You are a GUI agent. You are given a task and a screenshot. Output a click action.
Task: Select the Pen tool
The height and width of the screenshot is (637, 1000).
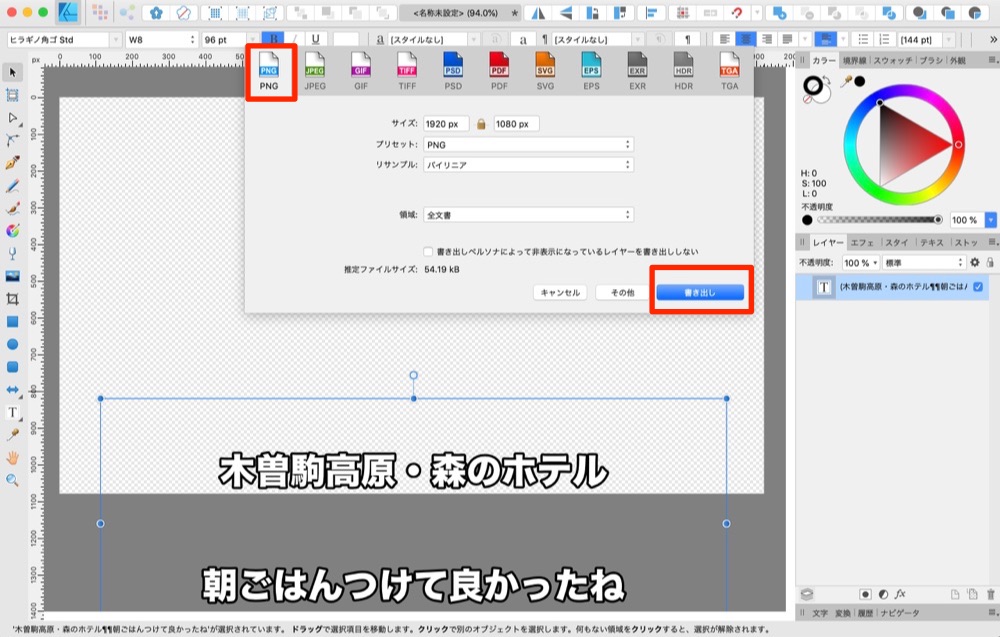click(13, 163)
